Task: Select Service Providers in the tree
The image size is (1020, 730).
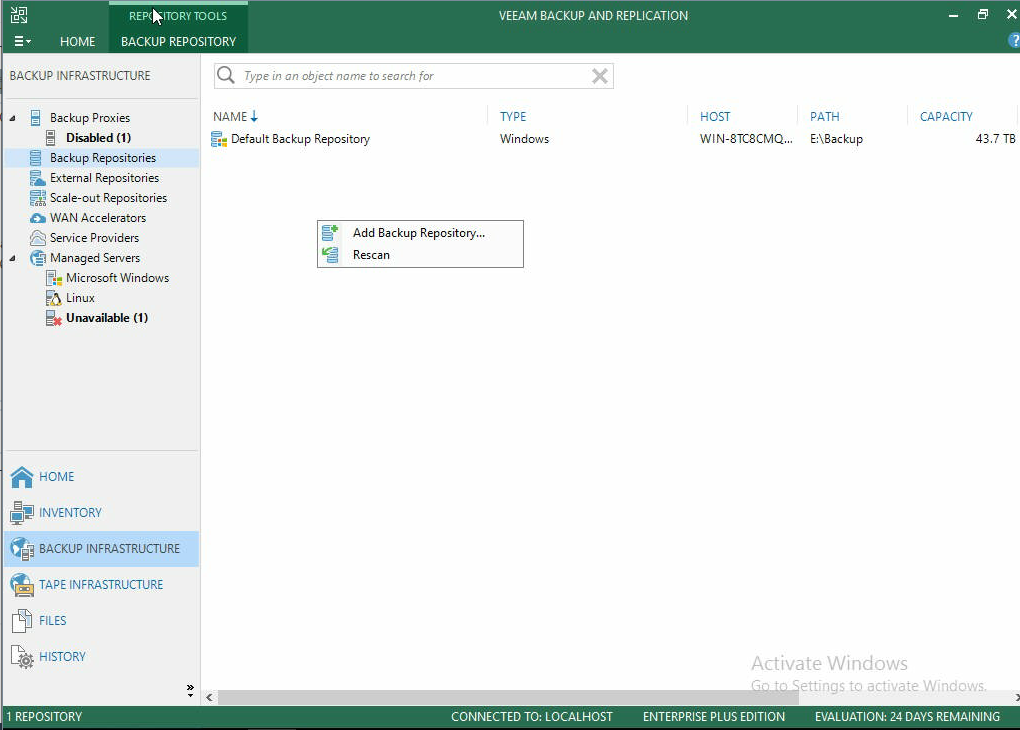Action: coord(94,238)
